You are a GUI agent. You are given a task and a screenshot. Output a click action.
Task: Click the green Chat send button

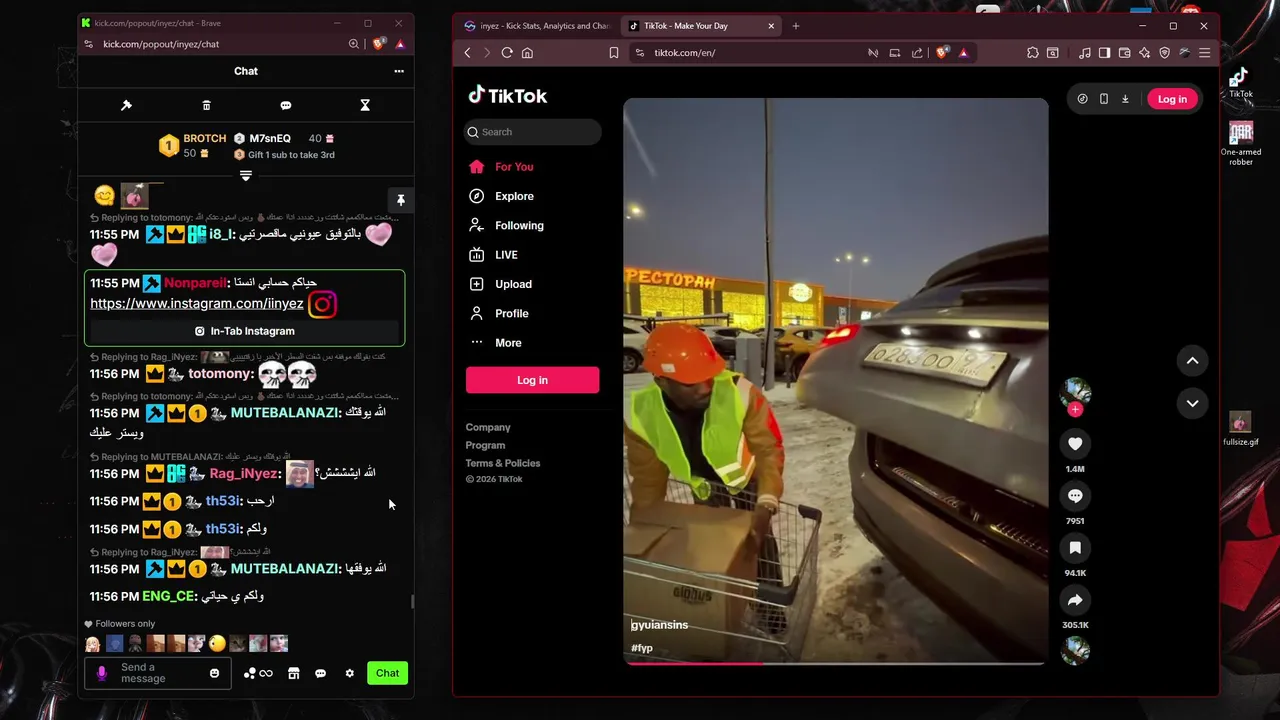tap(387, 673)
